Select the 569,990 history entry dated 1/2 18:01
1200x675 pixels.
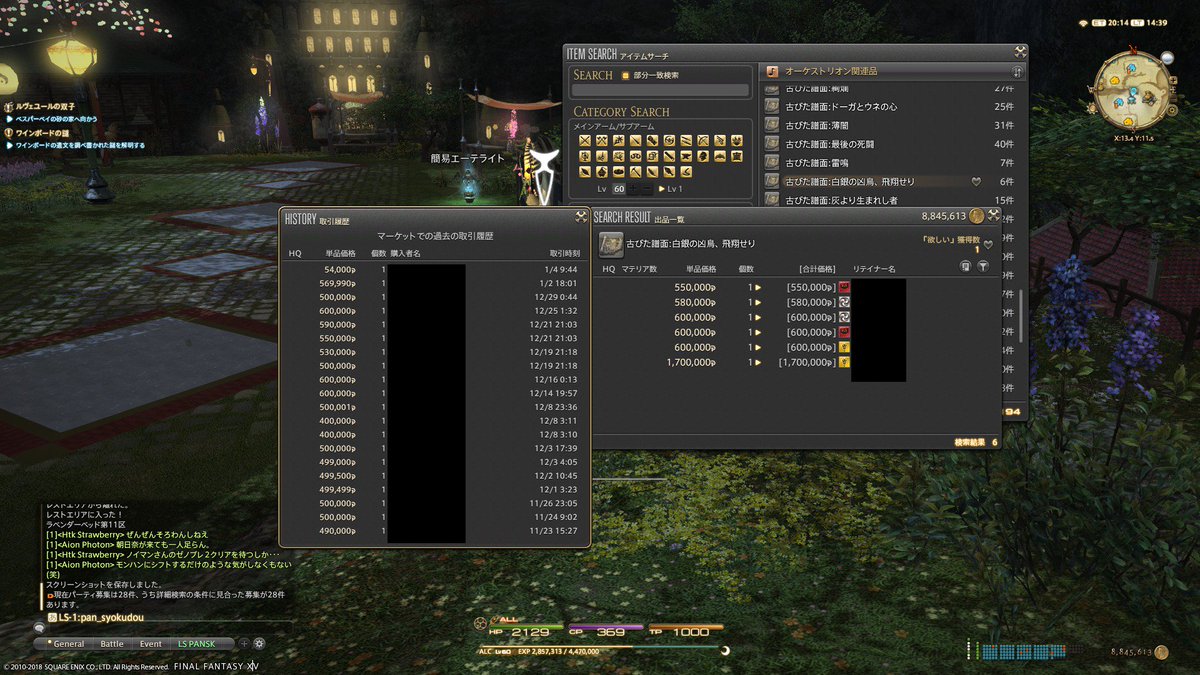(434, 284)
